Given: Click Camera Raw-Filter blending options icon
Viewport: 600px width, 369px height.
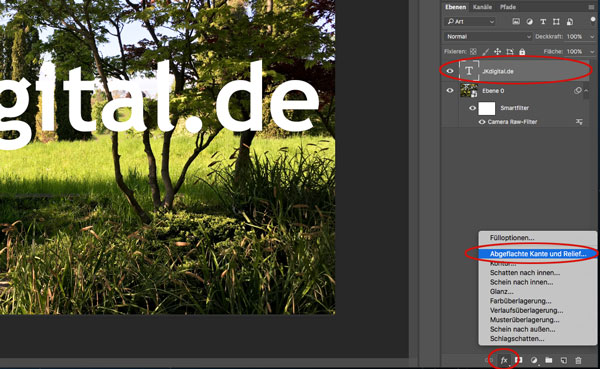Looking at the screenshot, I should [579, 122].
